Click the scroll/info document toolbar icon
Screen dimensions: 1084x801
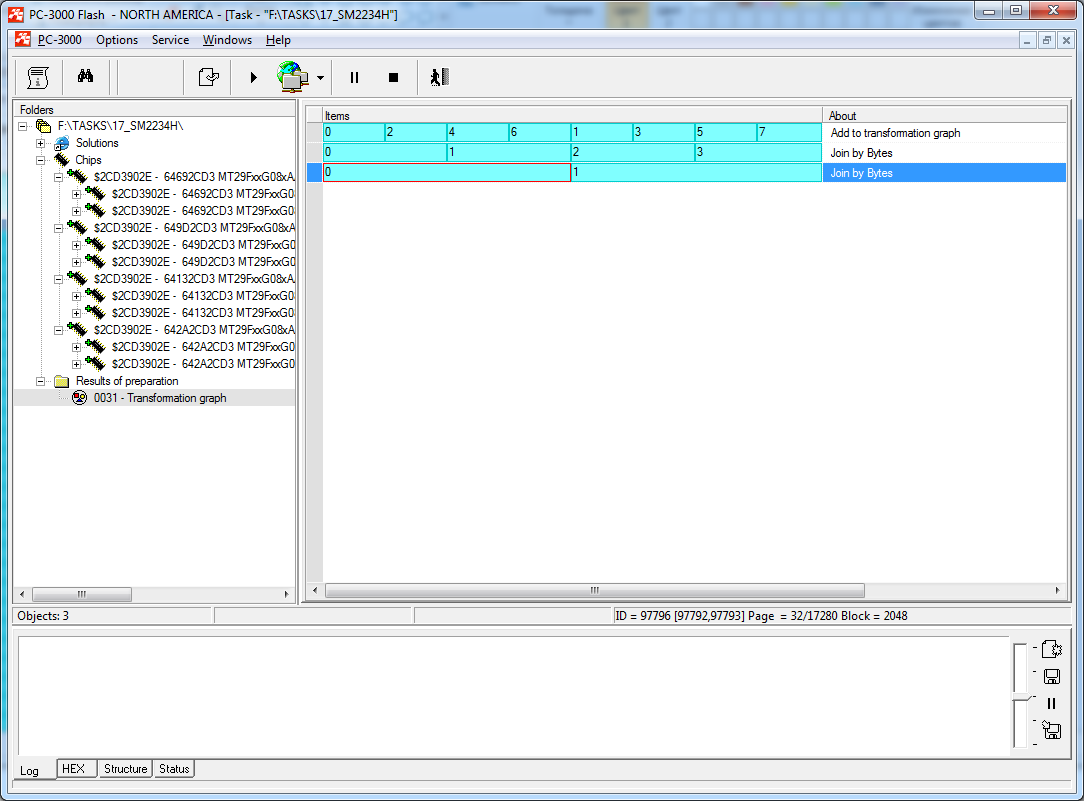(38, 77)
